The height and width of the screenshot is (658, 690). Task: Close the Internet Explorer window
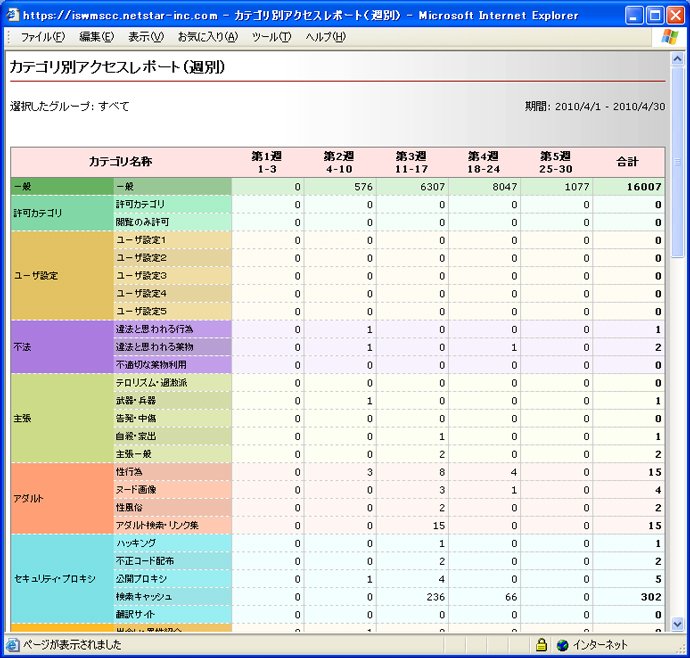coord(675,16)
